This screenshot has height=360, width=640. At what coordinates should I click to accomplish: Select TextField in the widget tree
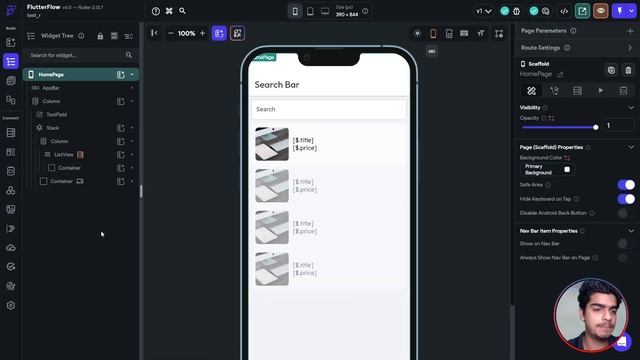(x=57, y=115)
